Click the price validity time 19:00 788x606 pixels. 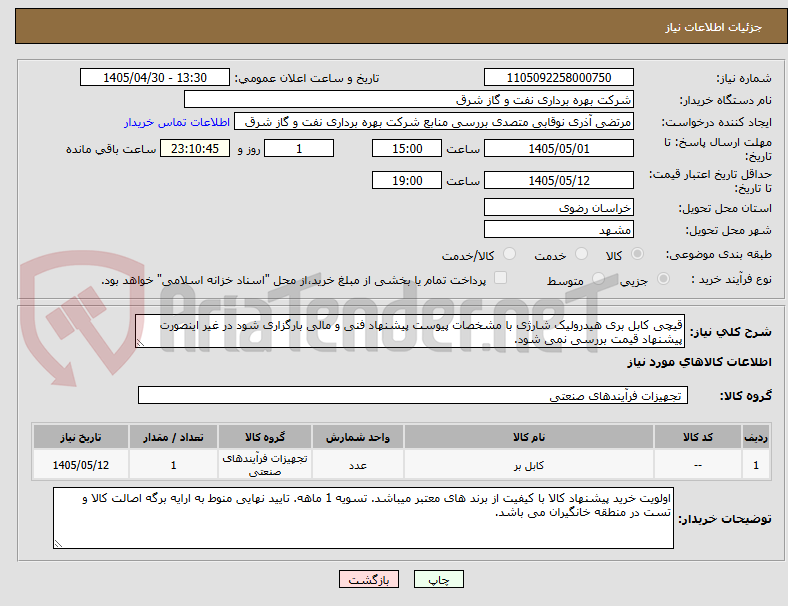pyautogui.click(x=407, y=180)
